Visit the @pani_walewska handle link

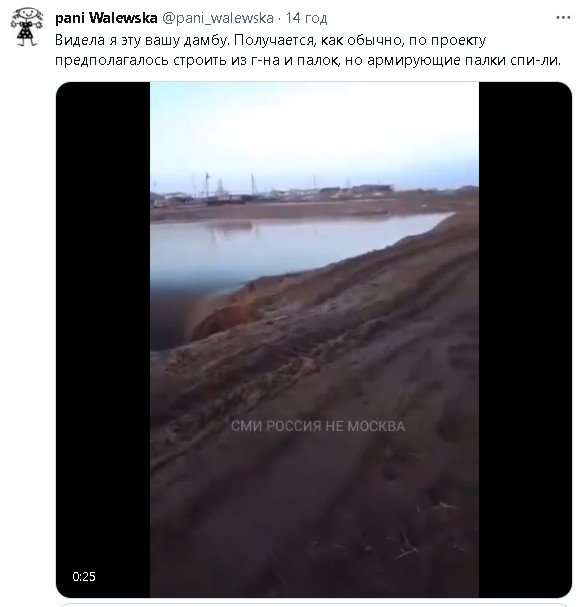(x=218, y=18)
